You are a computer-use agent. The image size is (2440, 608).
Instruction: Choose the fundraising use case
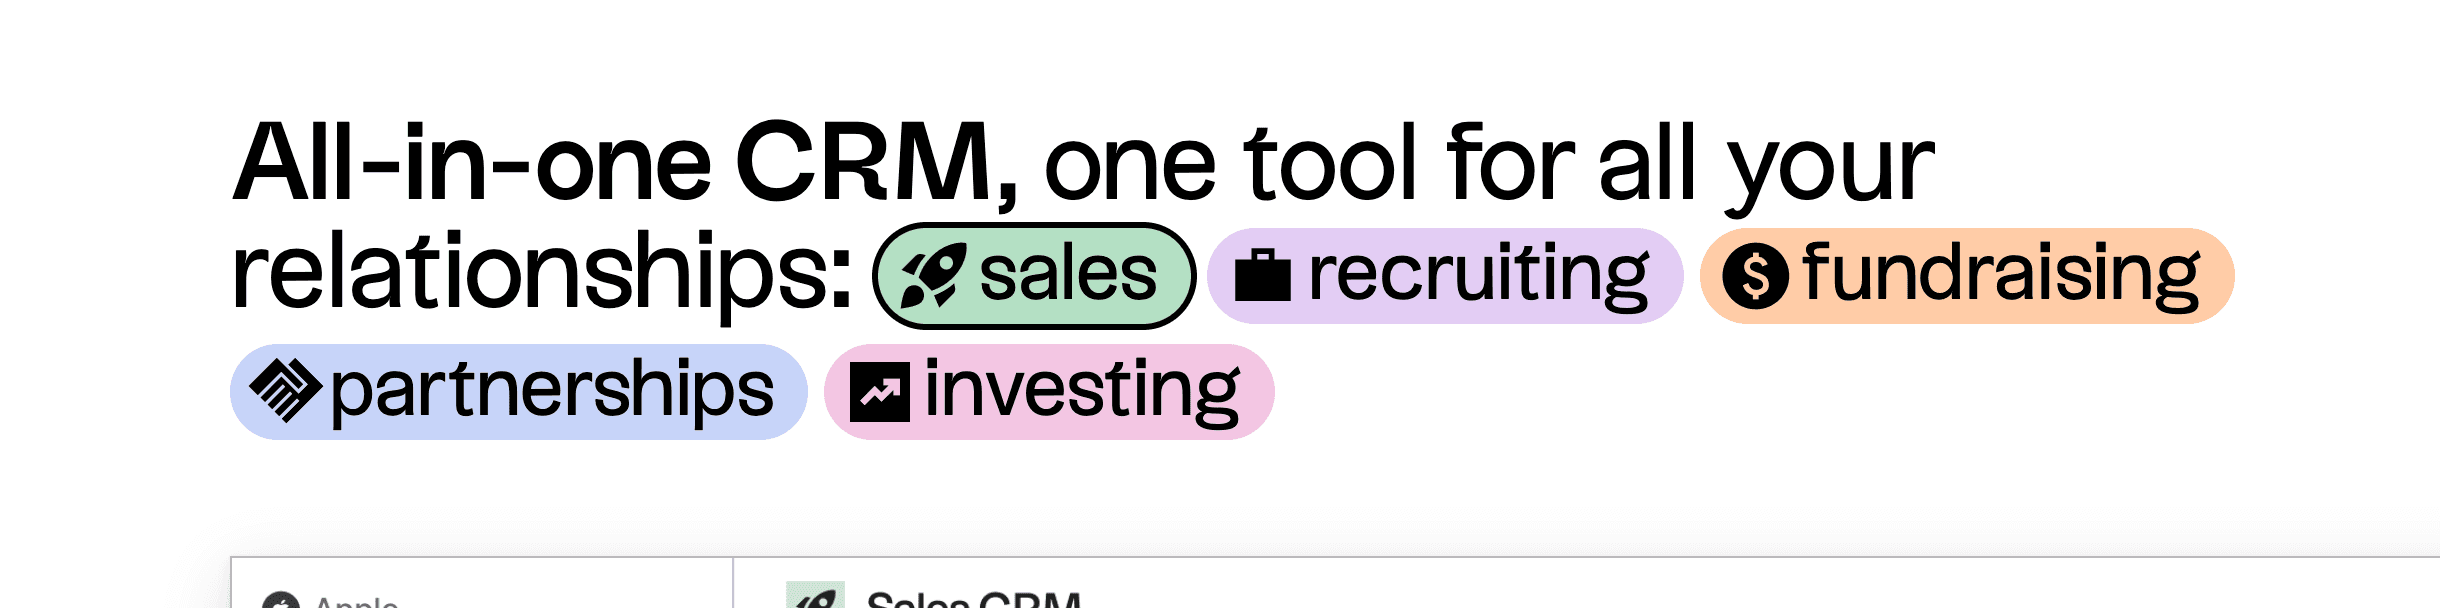[1967, 276]
